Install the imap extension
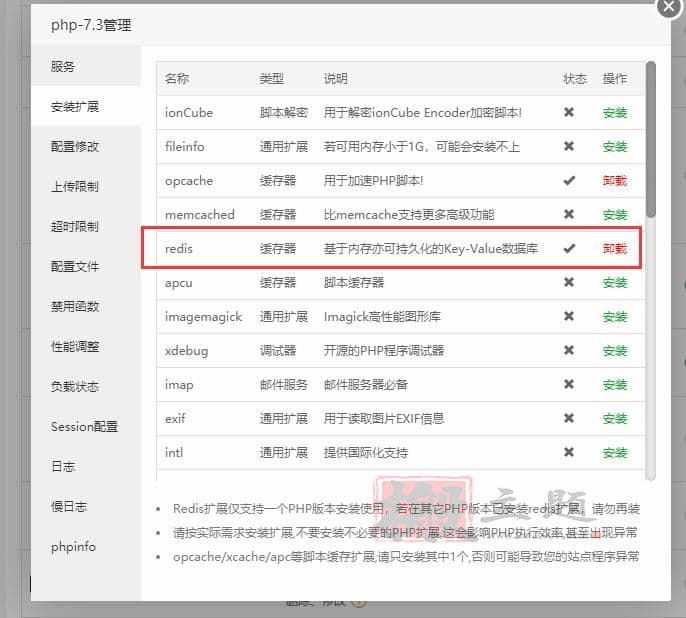686x618 pixels. [615, 385]
